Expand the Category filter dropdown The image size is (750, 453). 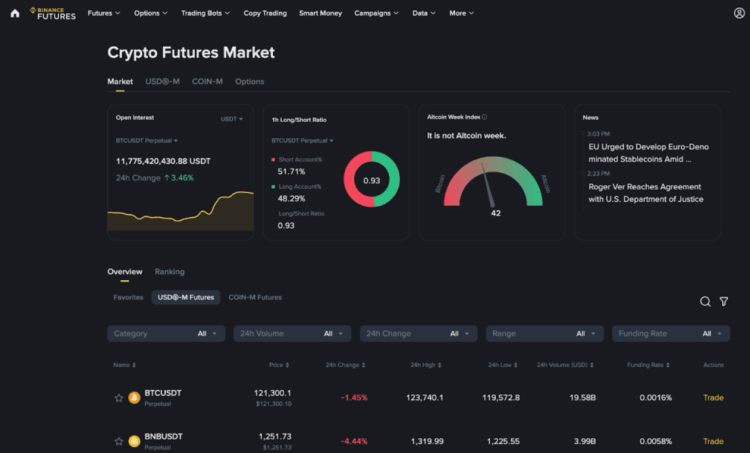166,333
